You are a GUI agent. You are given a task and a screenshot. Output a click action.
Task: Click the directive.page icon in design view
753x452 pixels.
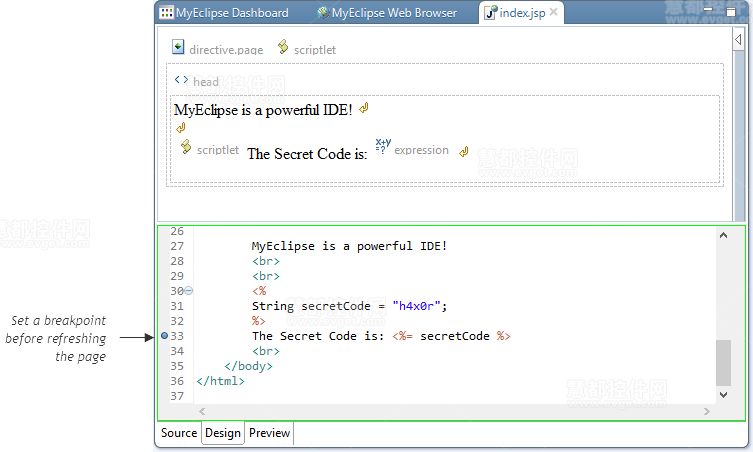coord(178,47)
